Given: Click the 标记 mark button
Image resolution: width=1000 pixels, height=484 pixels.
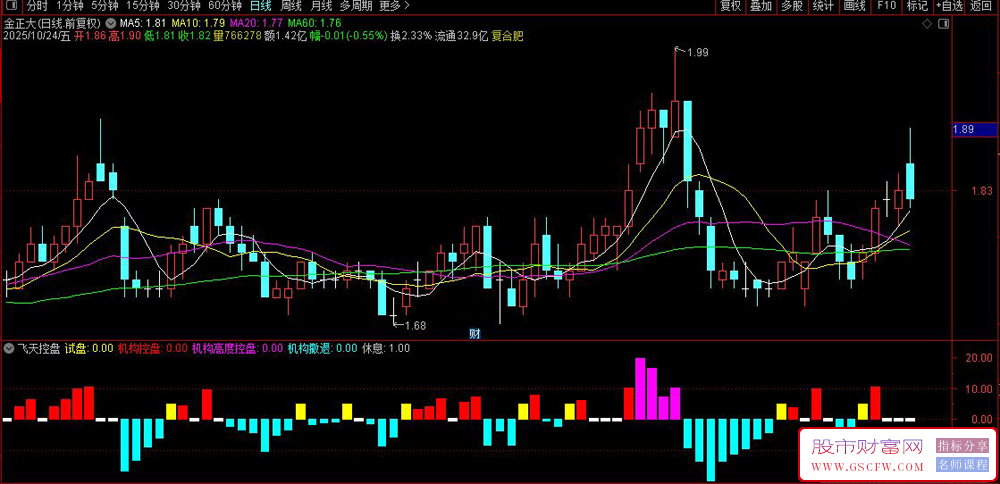Looking at the screenshot, I should 917,6.
